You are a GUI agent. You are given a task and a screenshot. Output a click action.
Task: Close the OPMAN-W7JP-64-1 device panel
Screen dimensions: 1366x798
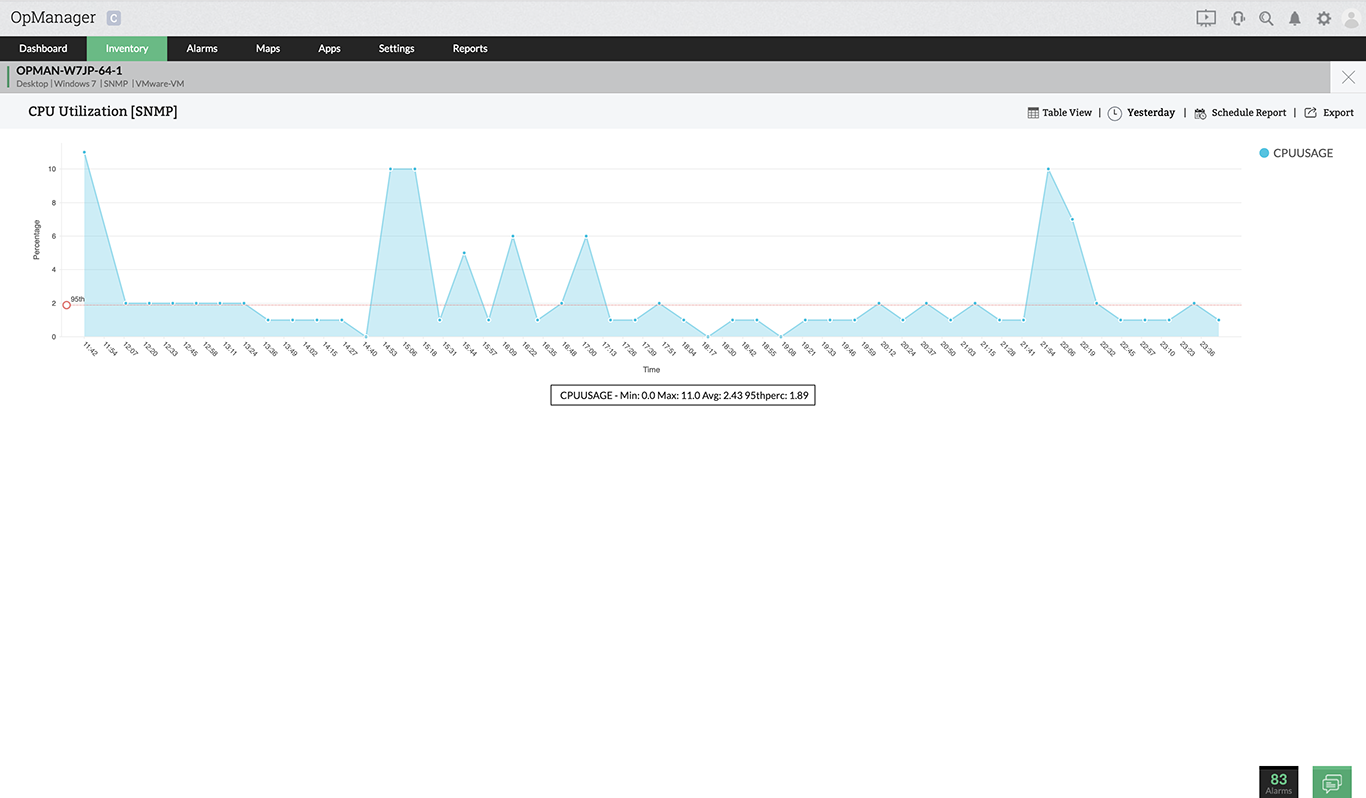coord(1348,77)
